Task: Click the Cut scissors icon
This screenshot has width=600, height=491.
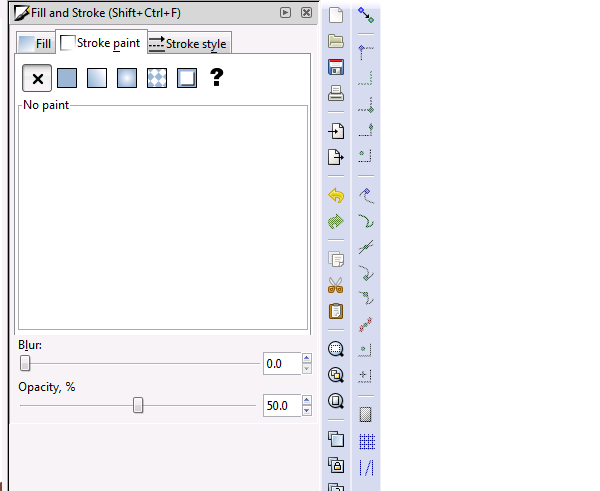Action: pos(336,285)
